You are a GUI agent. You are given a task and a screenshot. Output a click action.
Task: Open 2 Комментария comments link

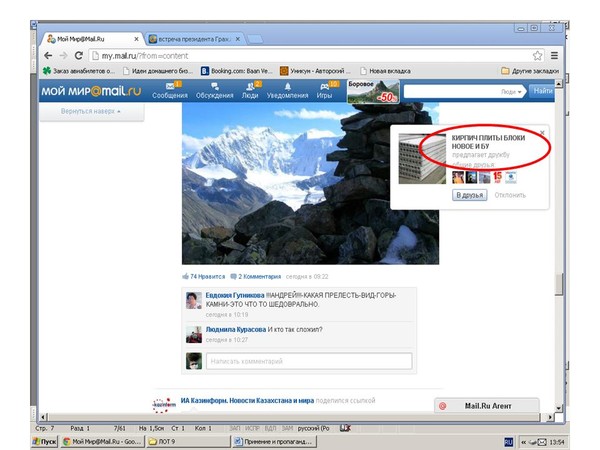pyautogui.click(x=256, y=276)
